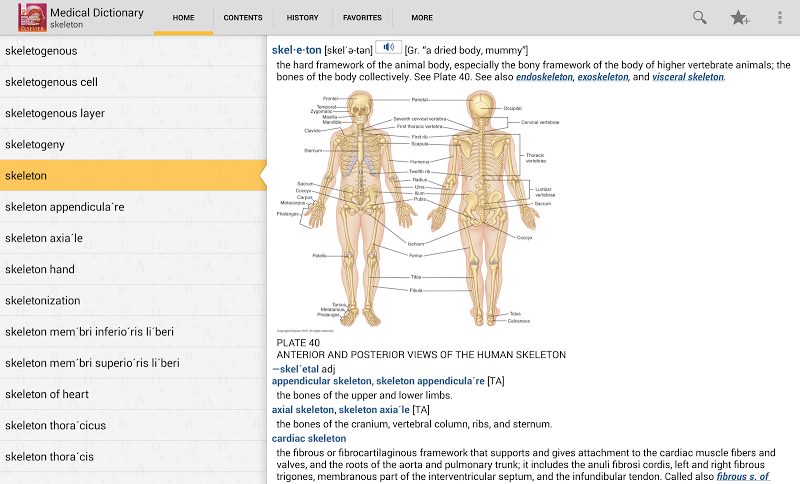Open the FAVORITES tab

point(362,17)
